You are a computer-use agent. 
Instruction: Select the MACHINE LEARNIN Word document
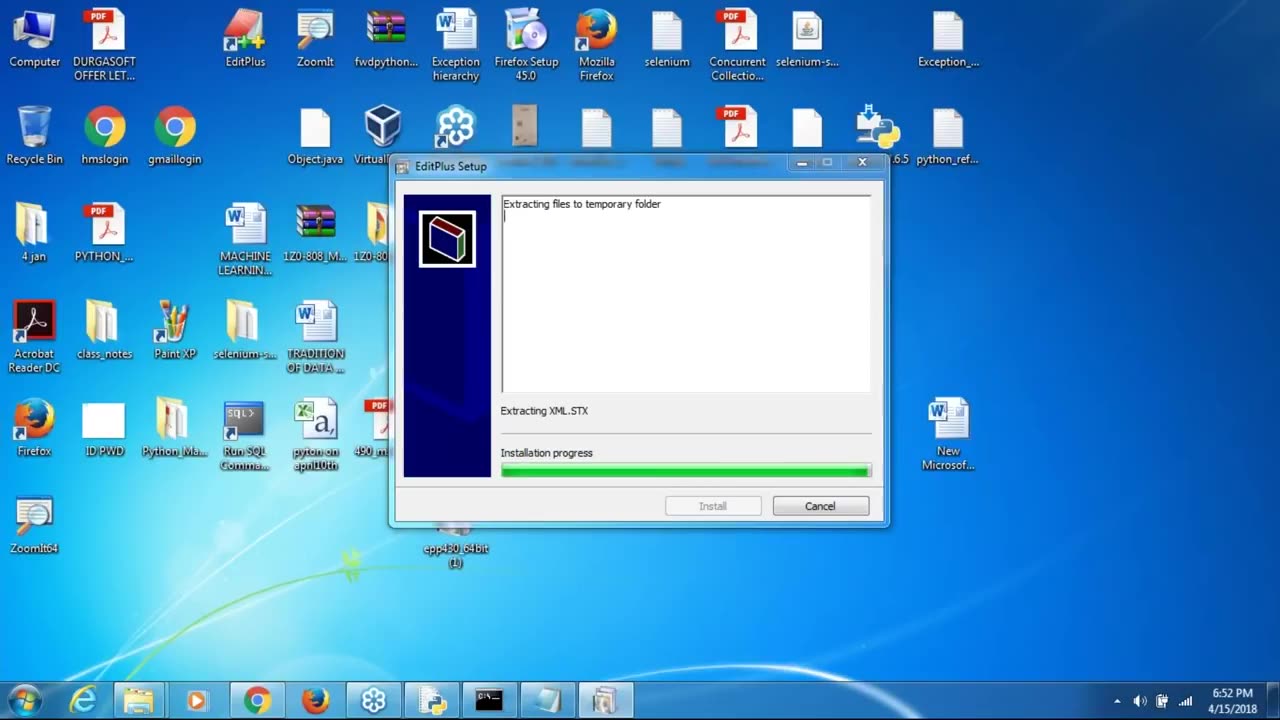245,240
